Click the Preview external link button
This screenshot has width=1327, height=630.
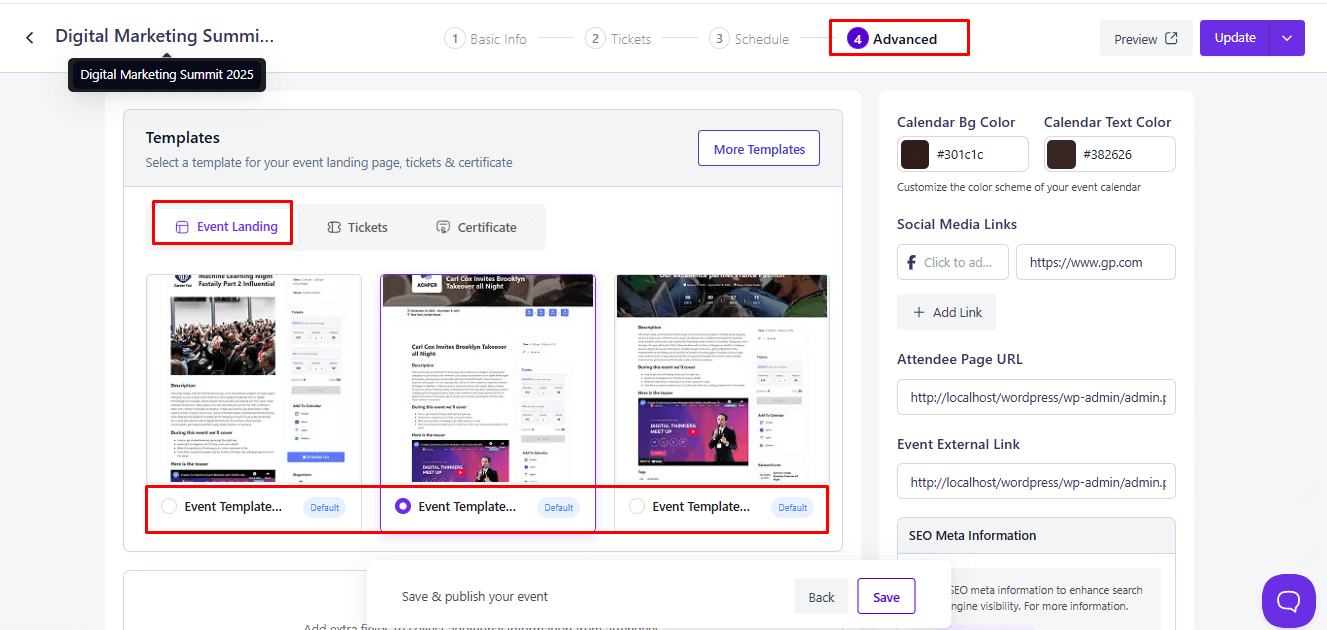pyautogui.click(x=1146, y=39)
